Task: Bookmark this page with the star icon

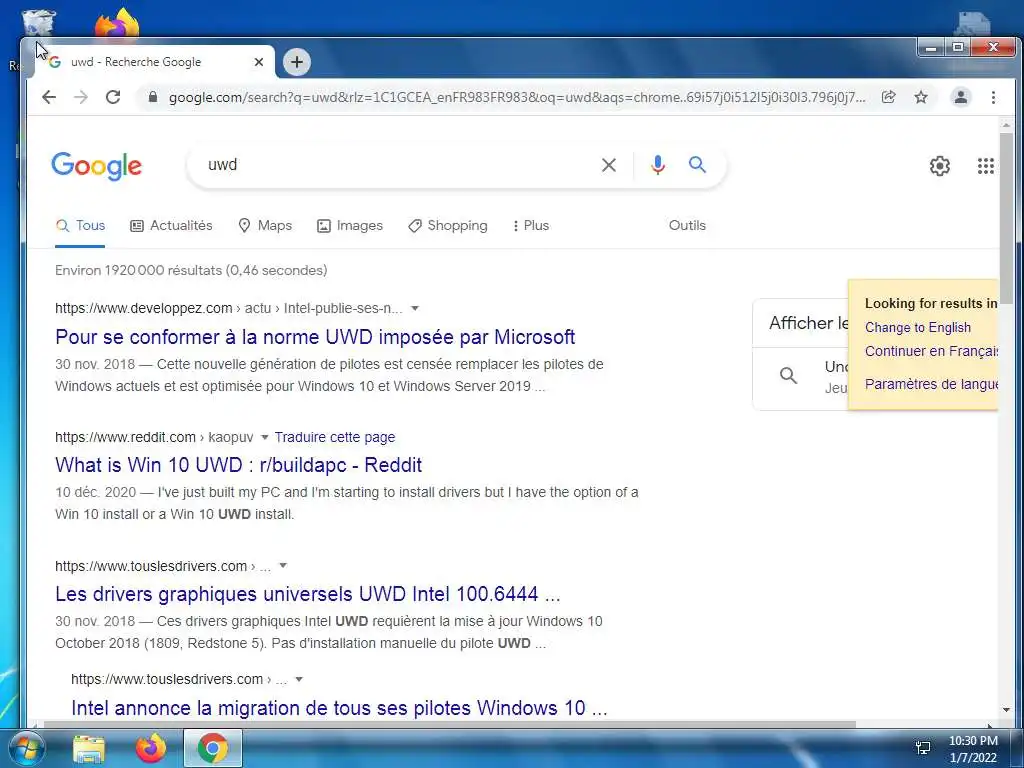Action: (921, 97)
